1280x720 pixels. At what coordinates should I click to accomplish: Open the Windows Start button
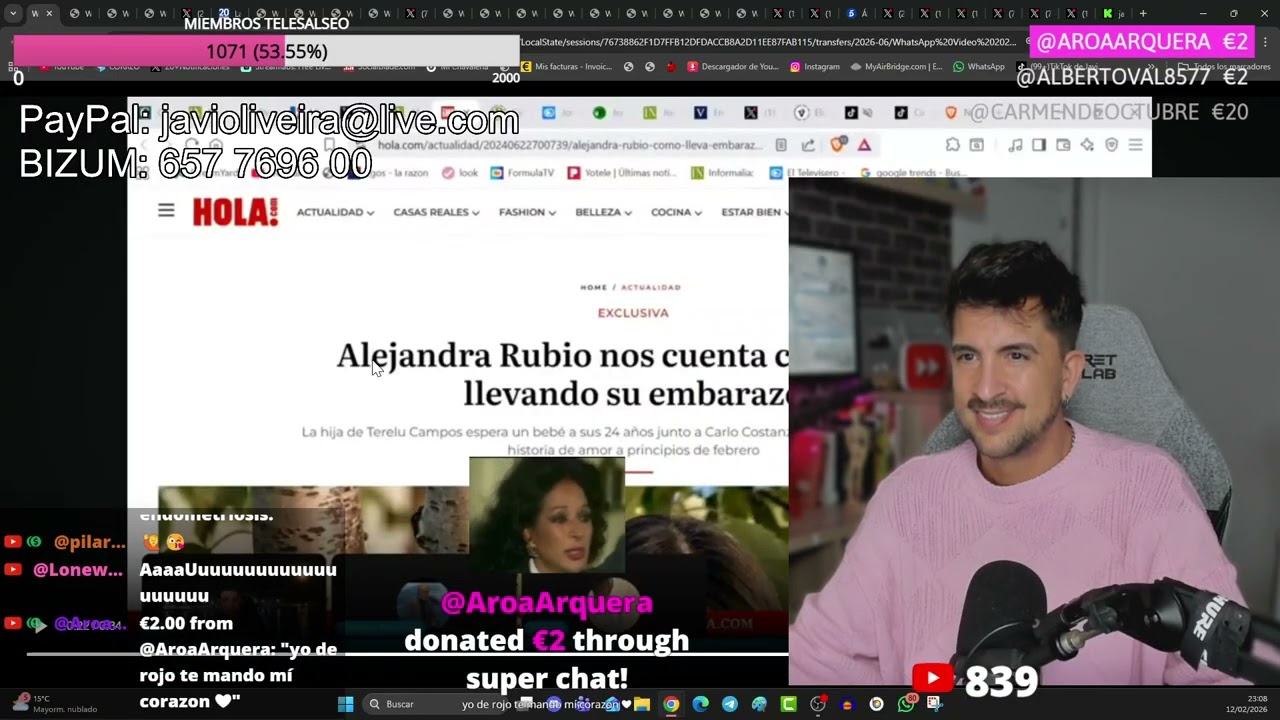click(x=346, y=704)
